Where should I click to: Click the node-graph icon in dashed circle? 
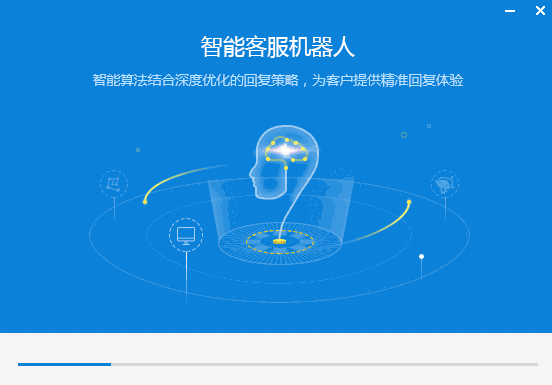tap(114, 184)
